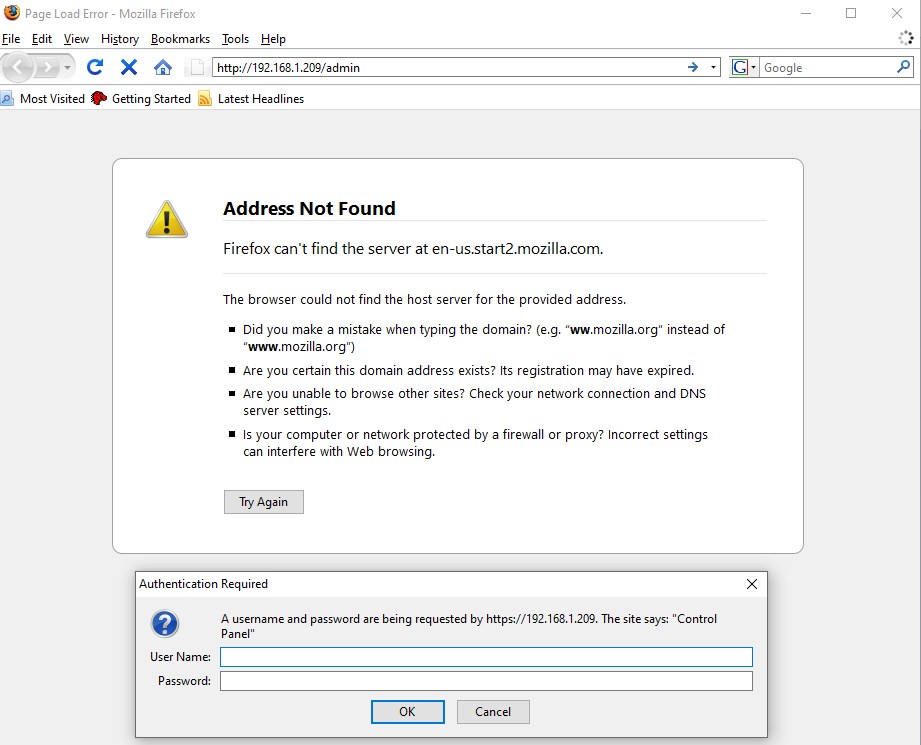Go to the Home page icon

[x=163, y=67]
